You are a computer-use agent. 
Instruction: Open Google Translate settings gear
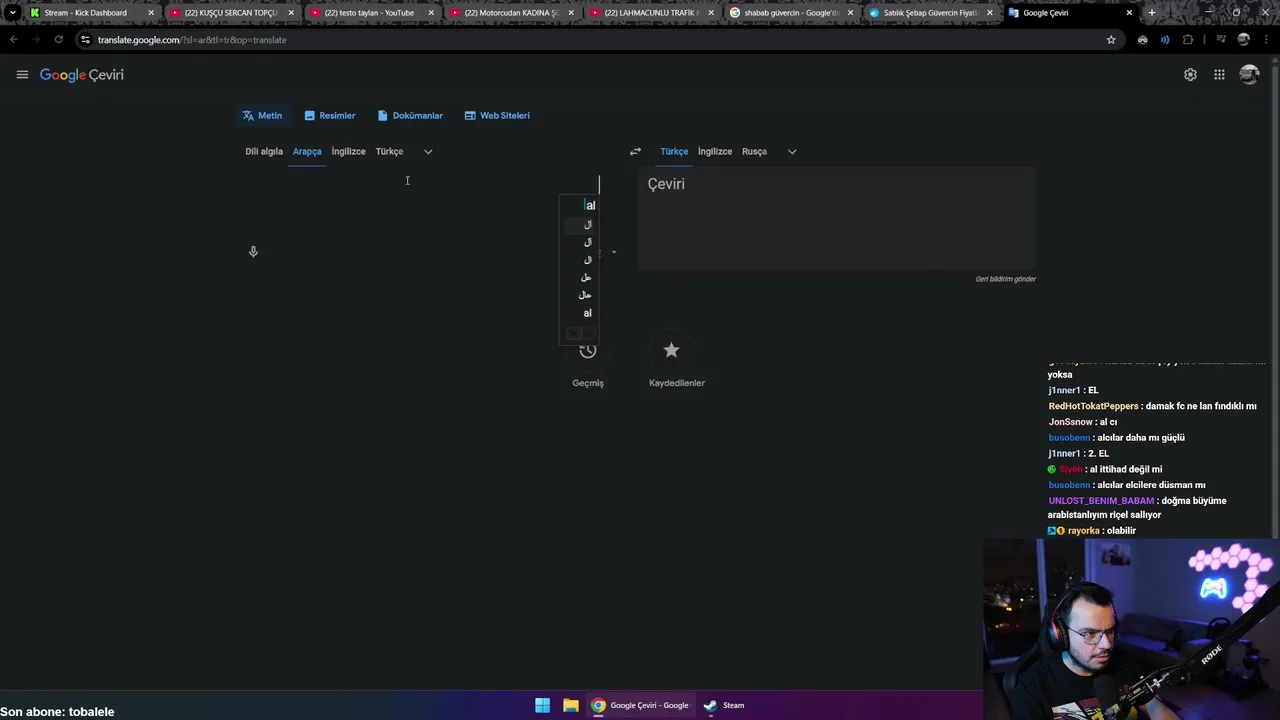(x=1190, y=75)
